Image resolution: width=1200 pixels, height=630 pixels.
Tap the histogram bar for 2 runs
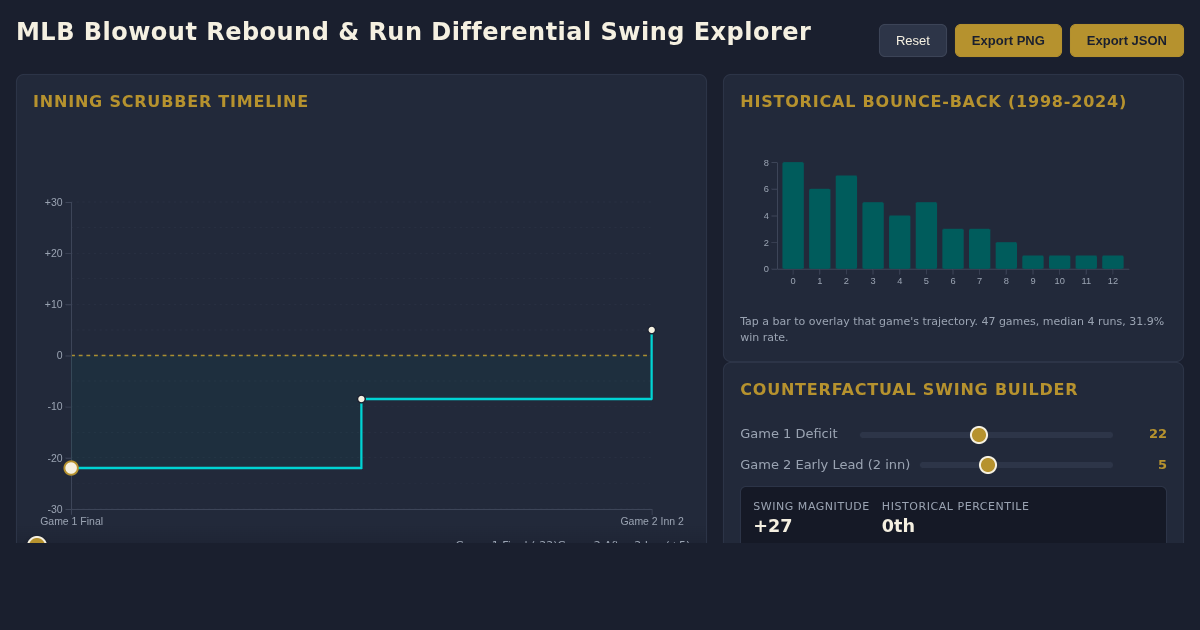[x=846, y=222]
